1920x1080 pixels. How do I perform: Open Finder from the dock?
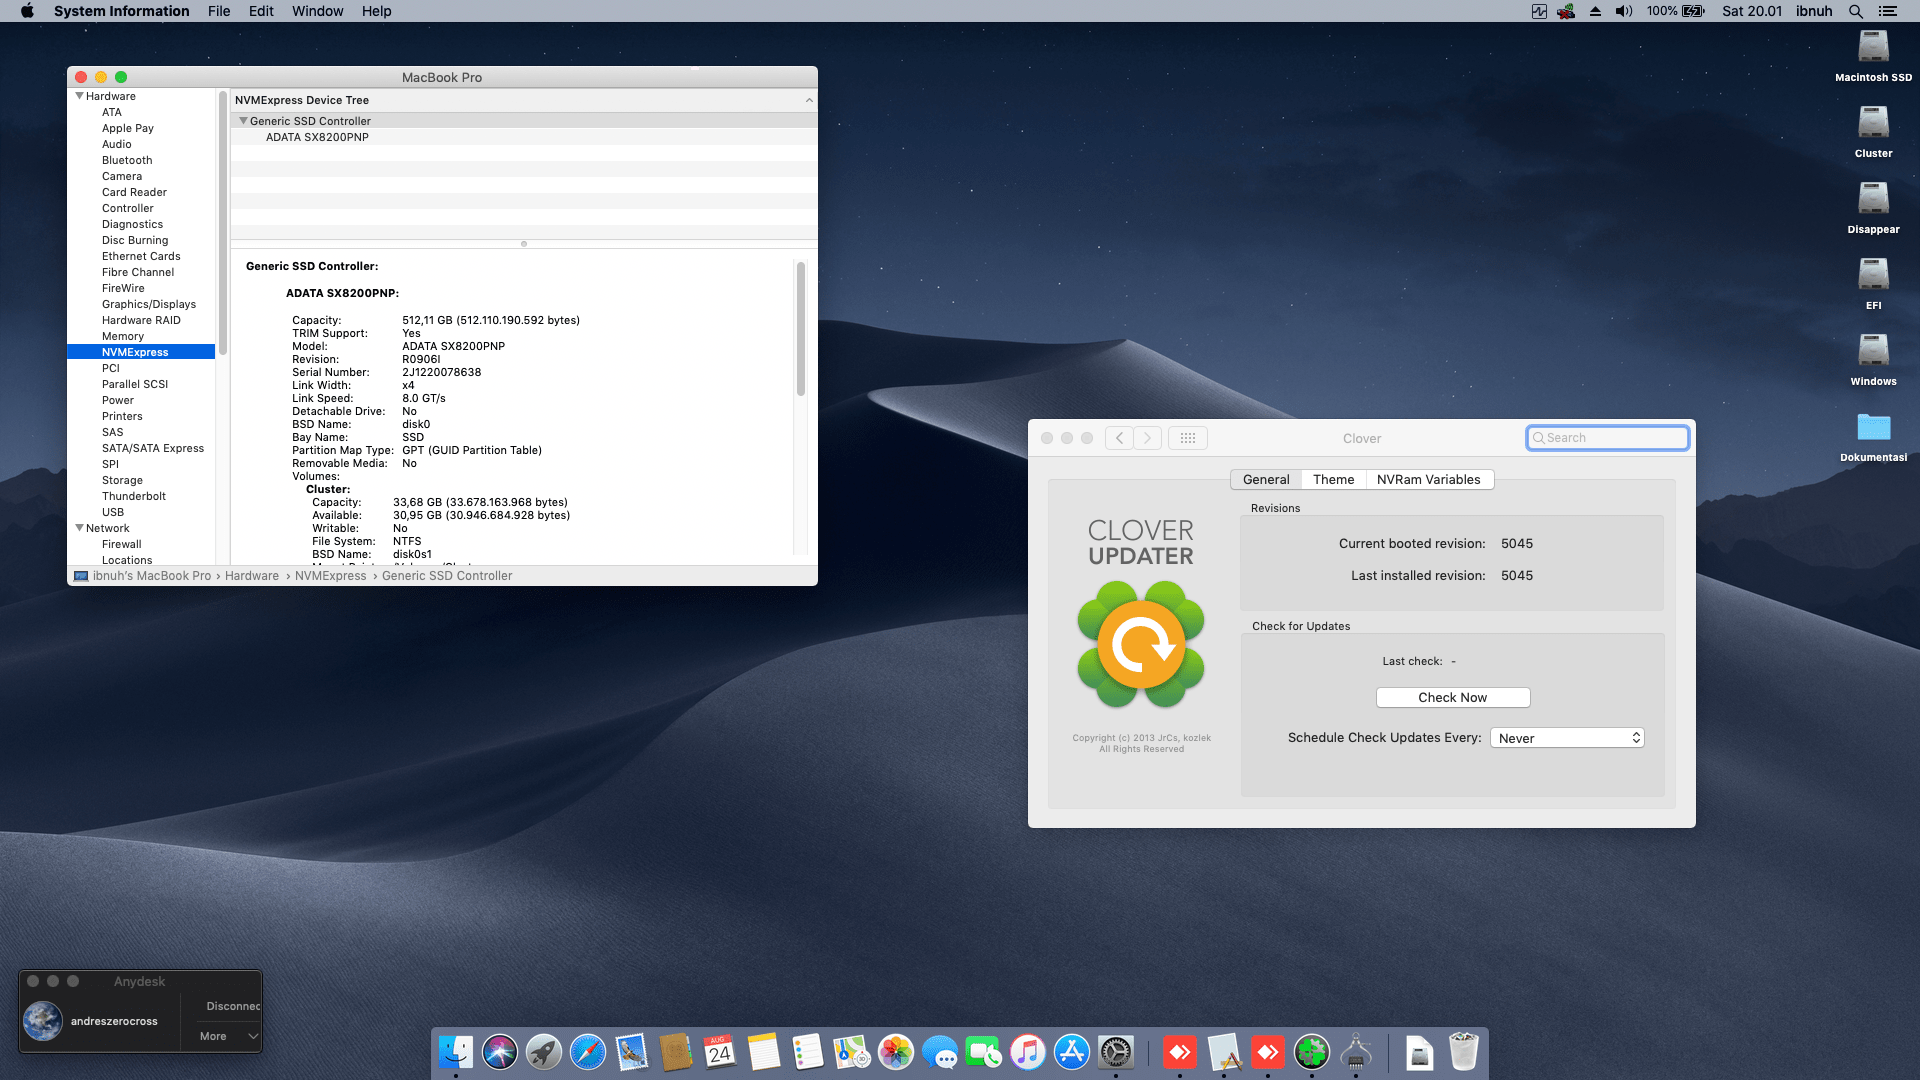pos(456,1052)
